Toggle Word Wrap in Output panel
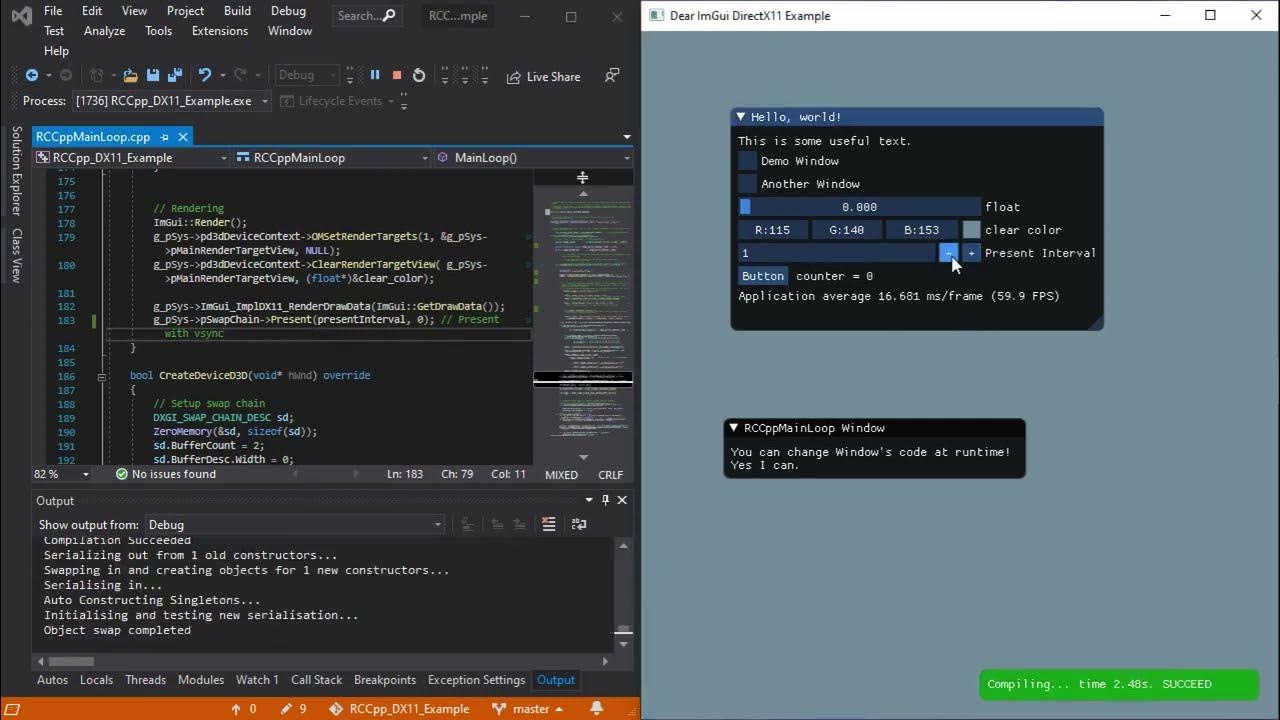 [x=579, y=524]
